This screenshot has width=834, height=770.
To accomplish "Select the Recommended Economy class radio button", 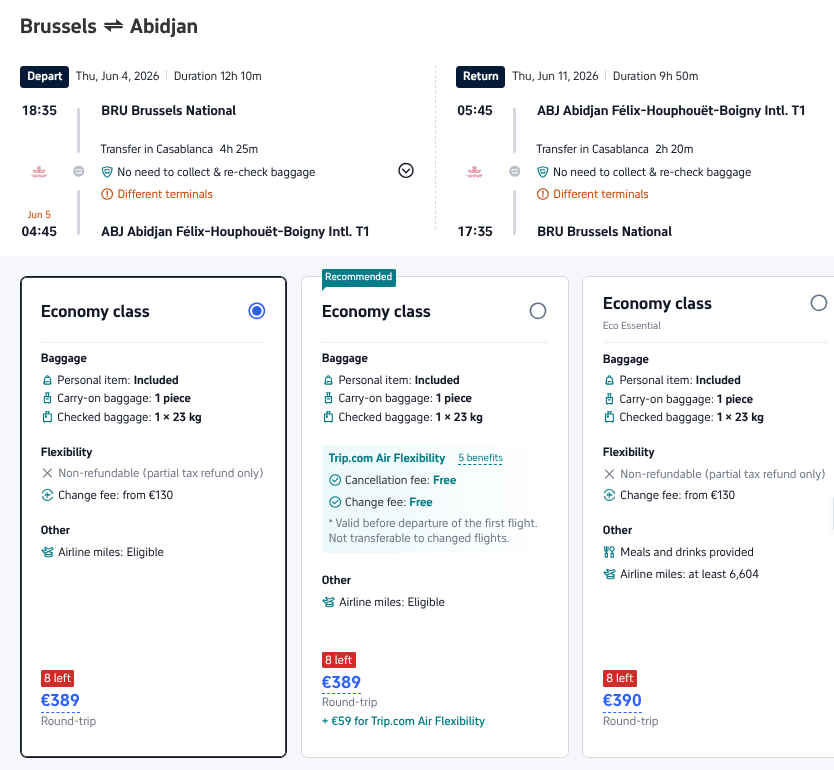I will (x=538, y=311).
